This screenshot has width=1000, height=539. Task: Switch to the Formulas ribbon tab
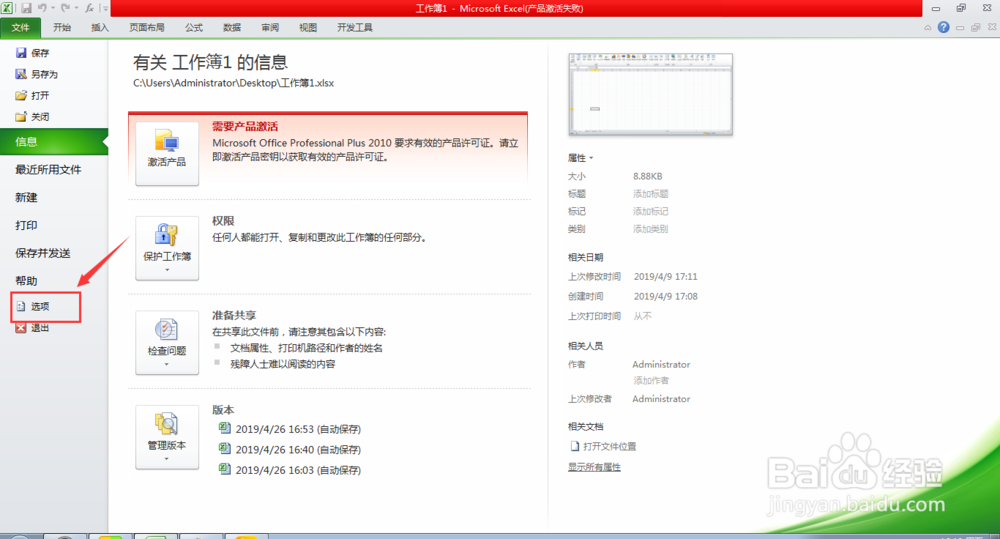194,27
